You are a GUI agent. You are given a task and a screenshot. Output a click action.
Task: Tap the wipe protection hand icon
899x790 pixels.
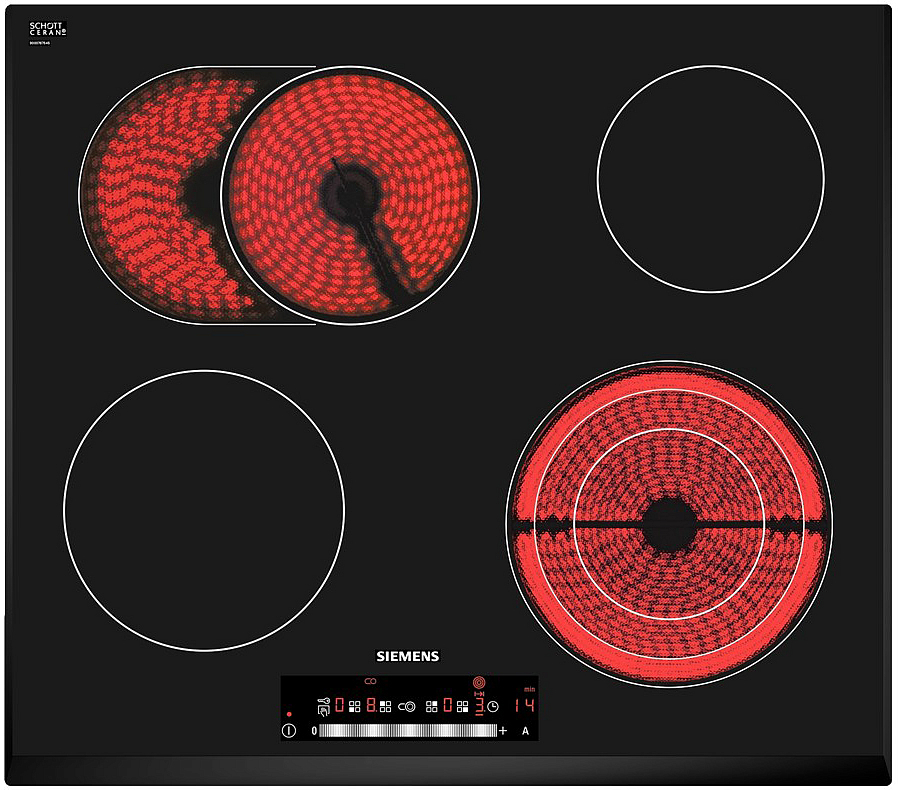tap(322, 712)
